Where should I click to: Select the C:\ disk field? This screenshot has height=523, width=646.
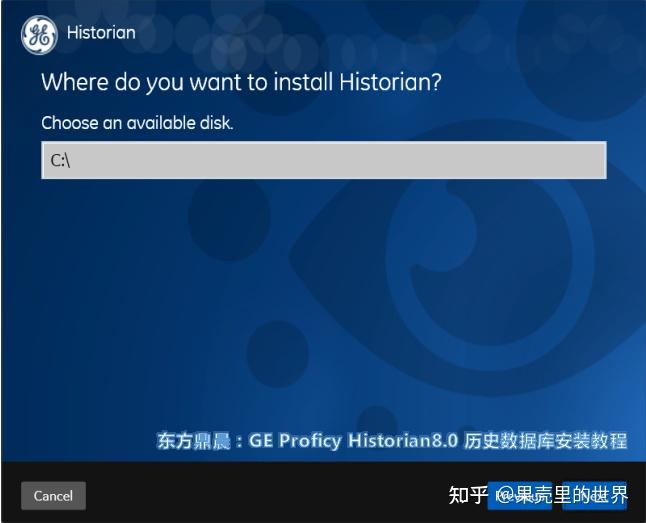pyautogui.click(x=324, y=160)
